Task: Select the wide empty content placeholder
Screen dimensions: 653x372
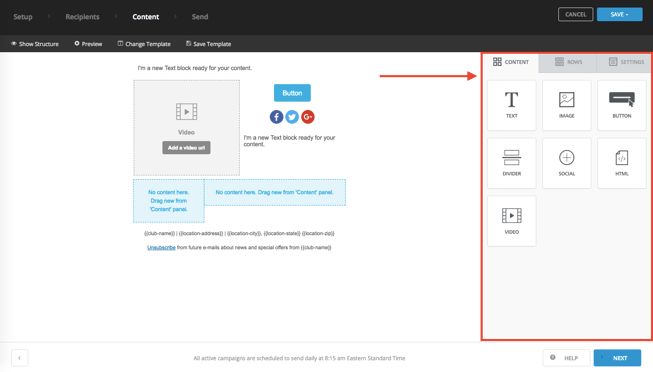Action: click(x=275, y=192)
